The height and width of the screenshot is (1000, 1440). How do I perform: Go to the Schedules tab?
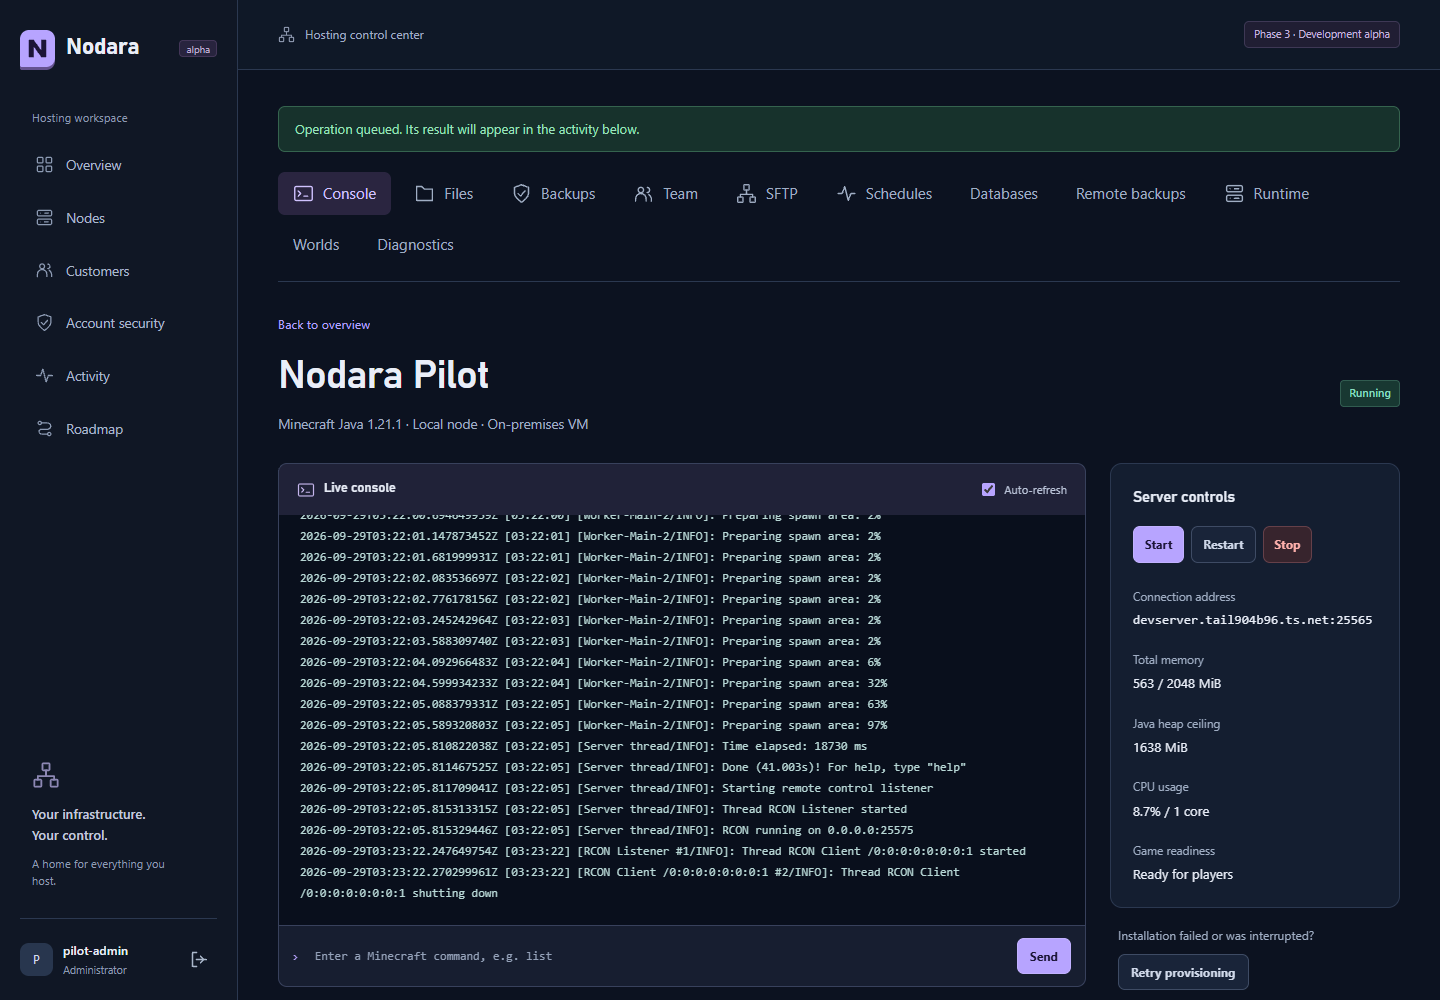click(x=884, y=194)
